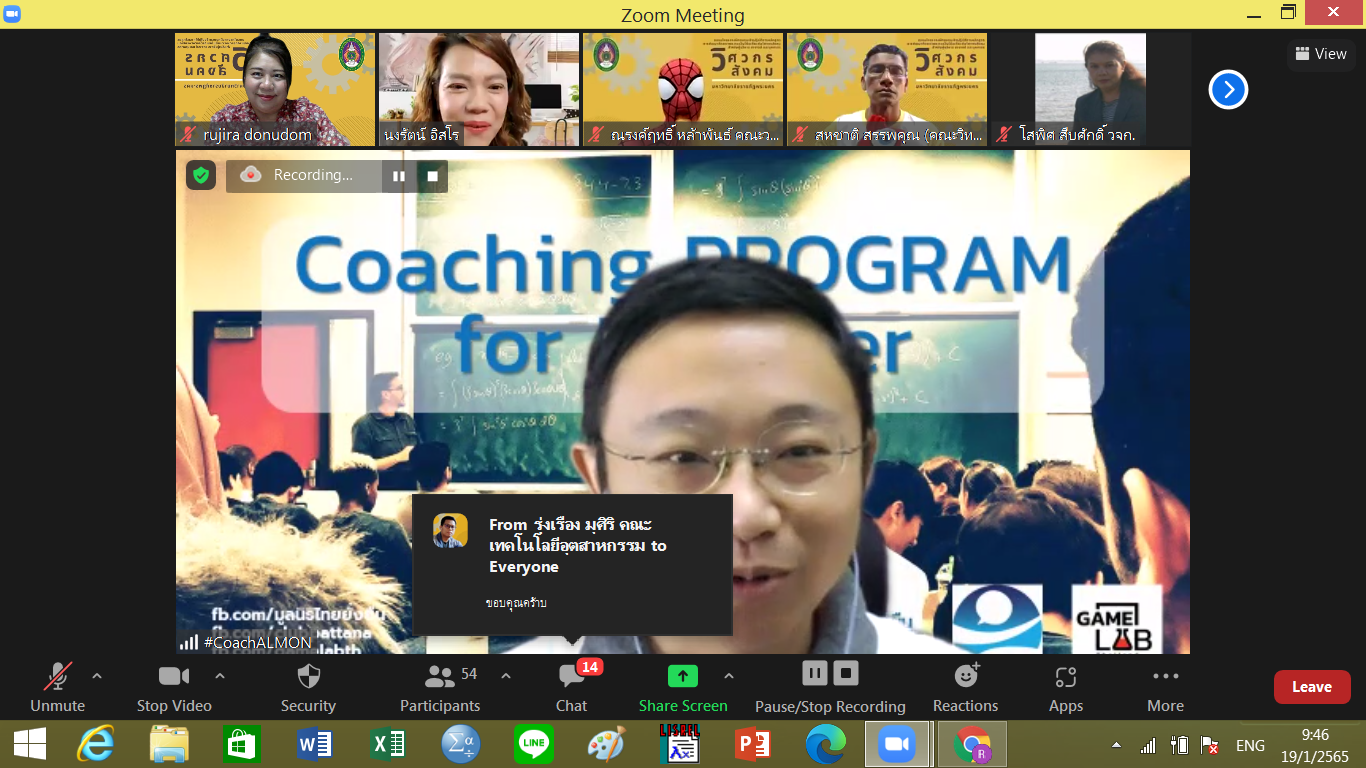Open Security shield menu

[x=308, y=688]
